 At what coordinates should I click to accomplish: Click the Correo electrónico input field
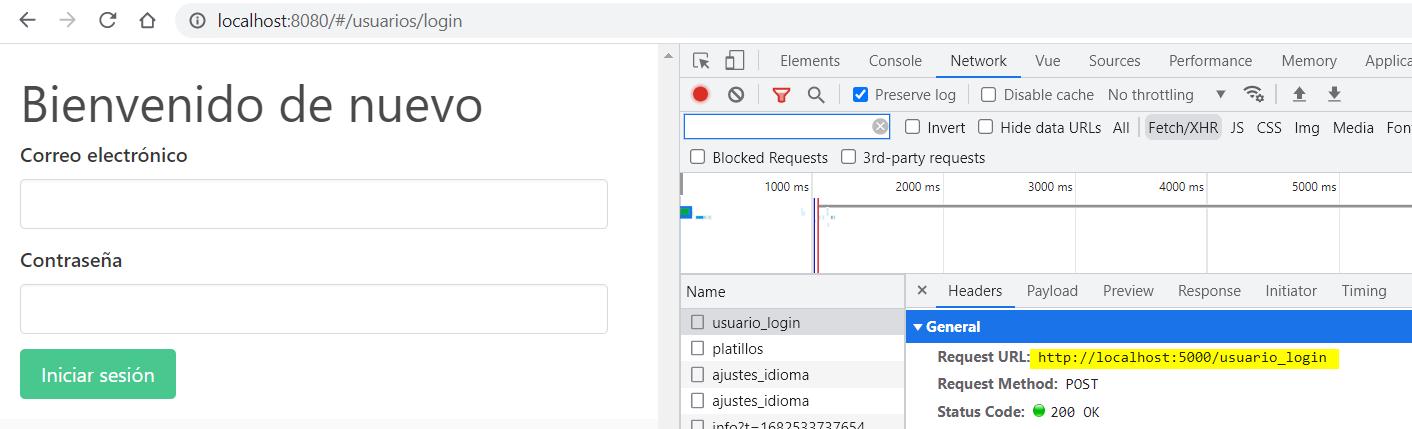314,204
